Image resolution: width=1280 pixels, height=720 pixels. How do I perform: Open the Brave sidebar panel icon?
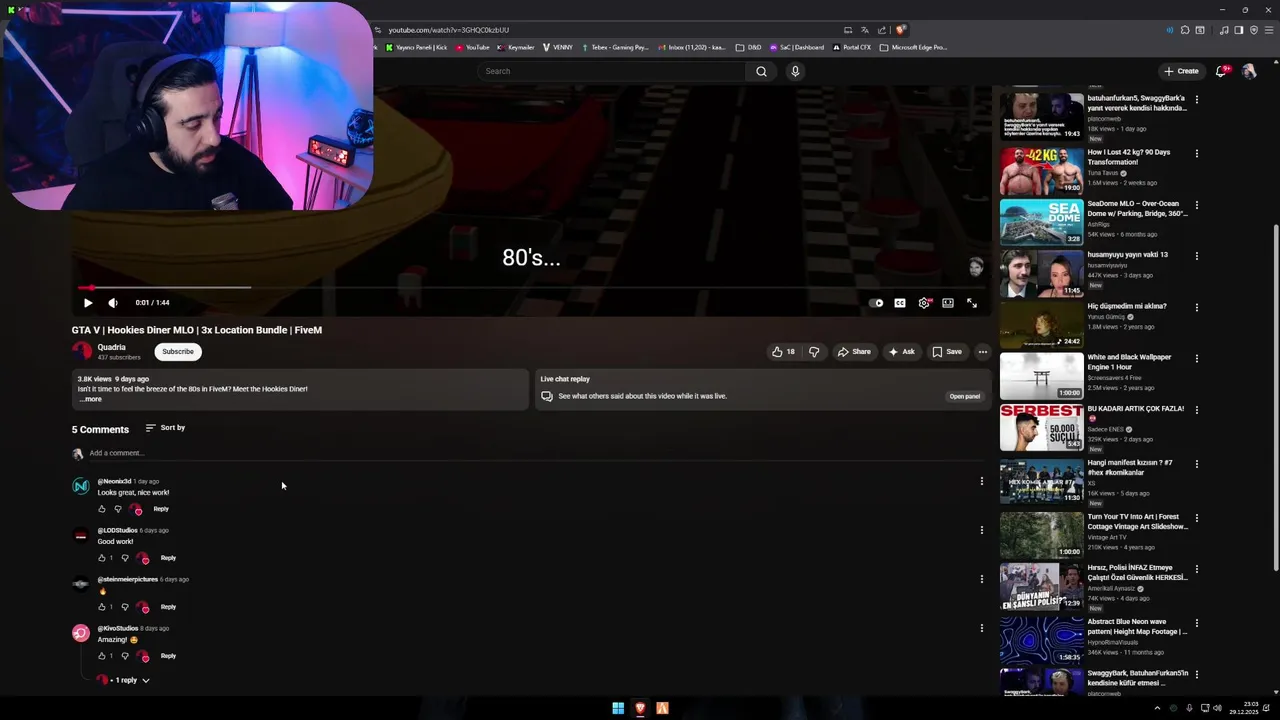[1238, 30]
